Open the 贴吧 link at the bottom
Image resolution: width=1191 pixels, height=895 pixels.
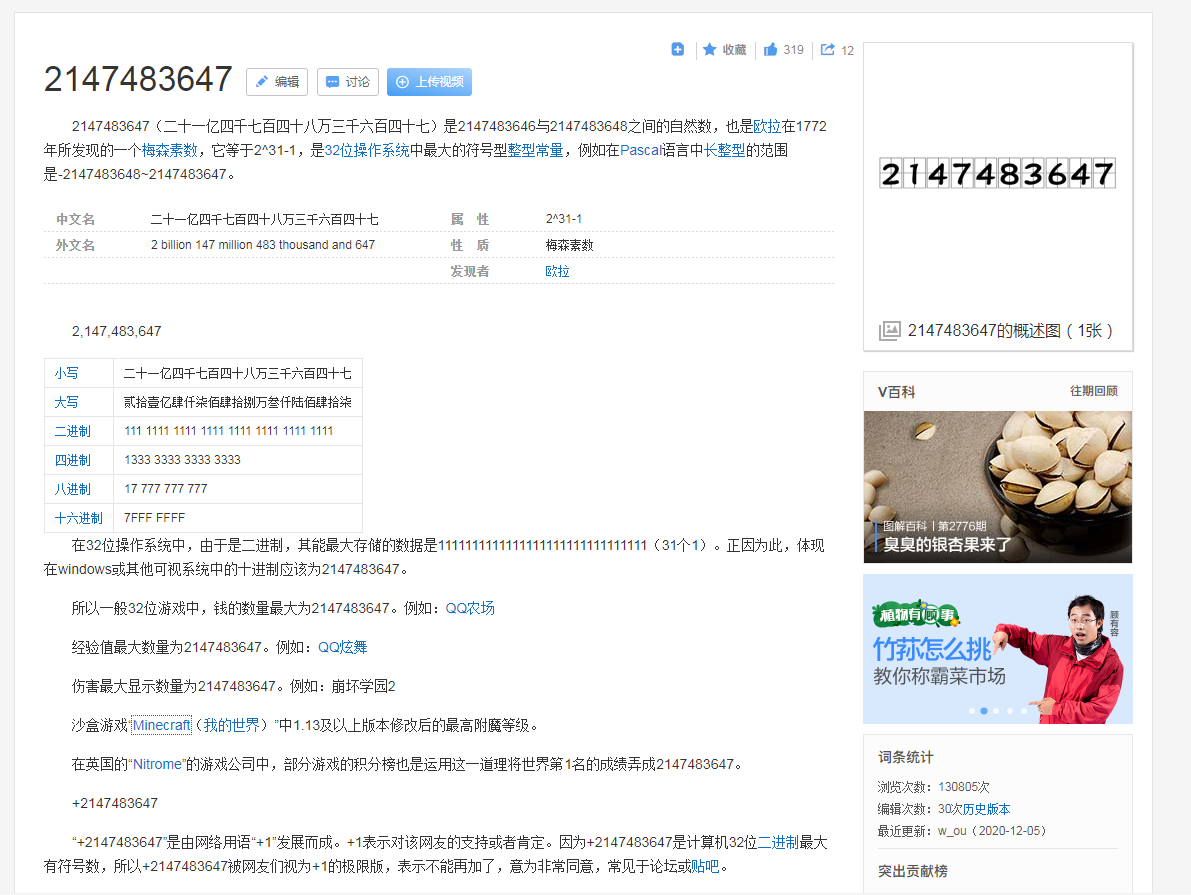[x=706, y=866]
